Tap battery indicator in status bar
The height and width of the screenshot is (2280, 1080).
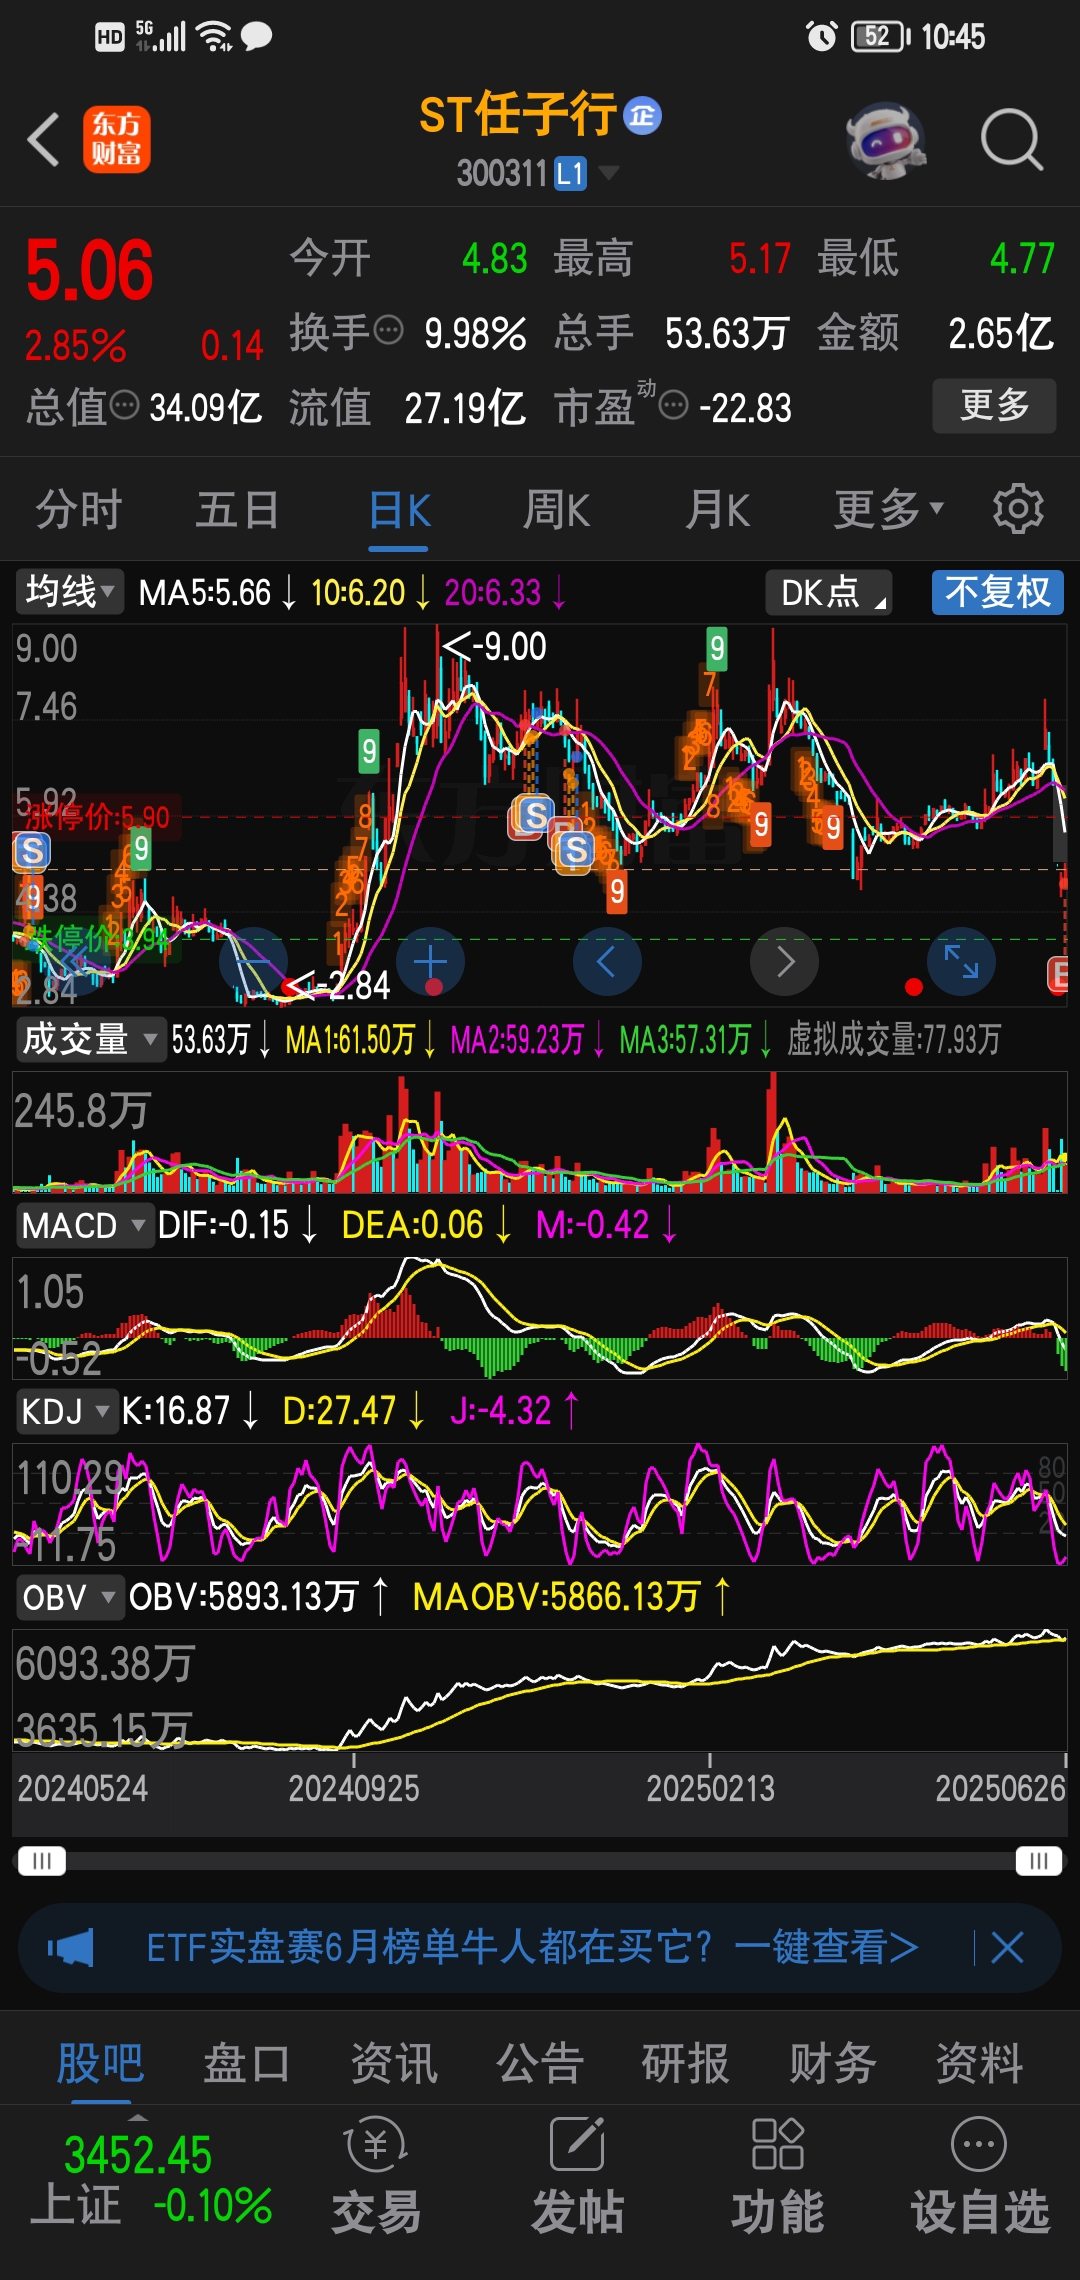point(880,37)
